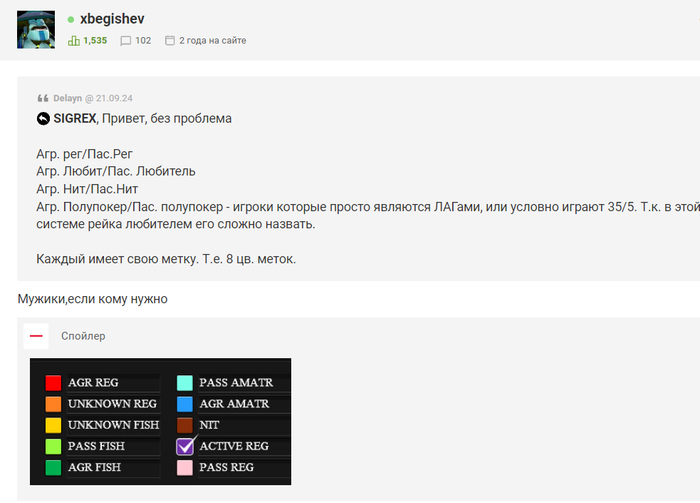Open the SIGREX mention link
Viewport: 700px width, 503px height.
coord(75,118)
